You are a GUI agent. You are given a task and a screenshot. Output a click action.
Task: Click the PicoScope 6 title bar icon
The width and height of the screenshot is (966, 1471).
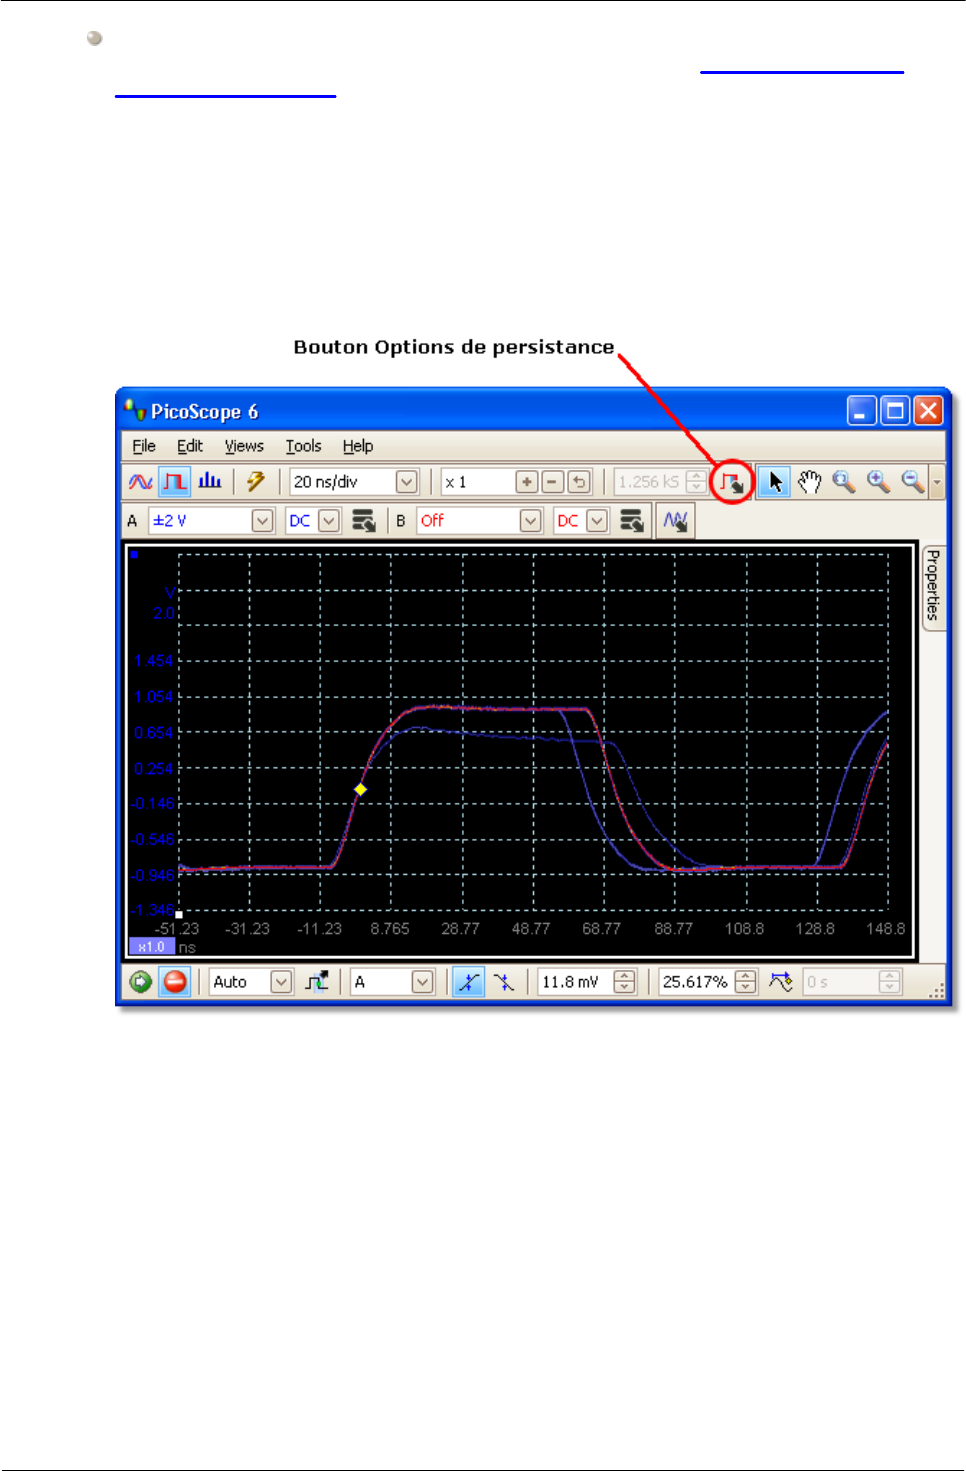[x=134, y=410]
